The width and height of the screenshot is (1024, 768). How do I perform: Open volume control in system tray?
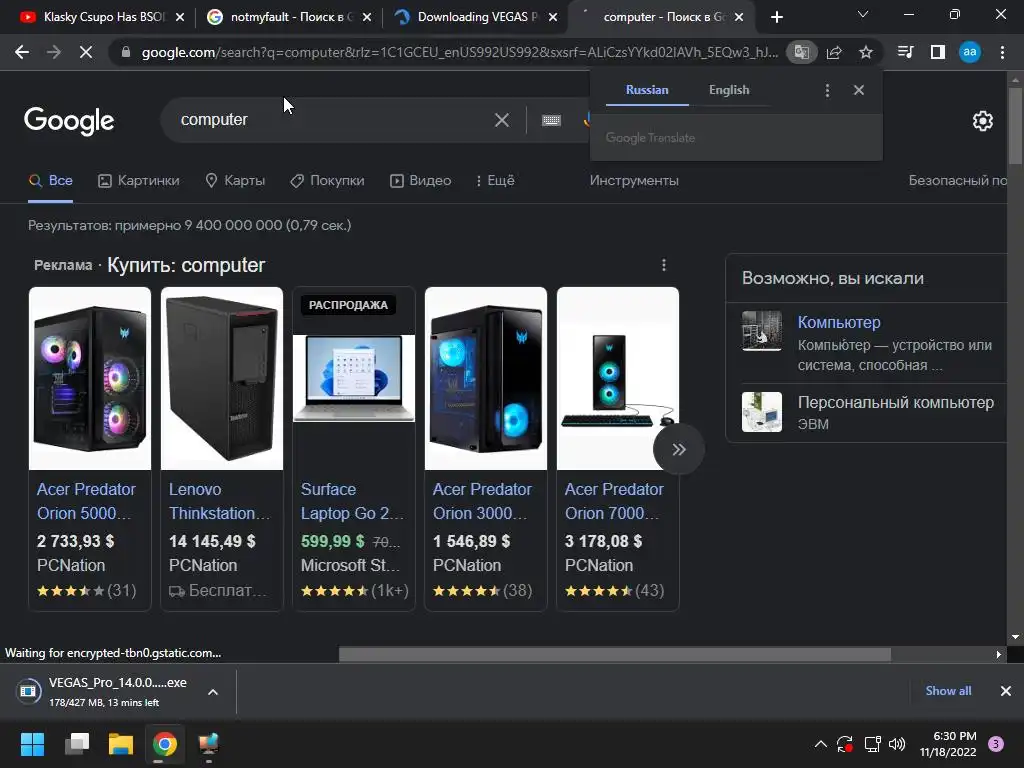(897, 744)
